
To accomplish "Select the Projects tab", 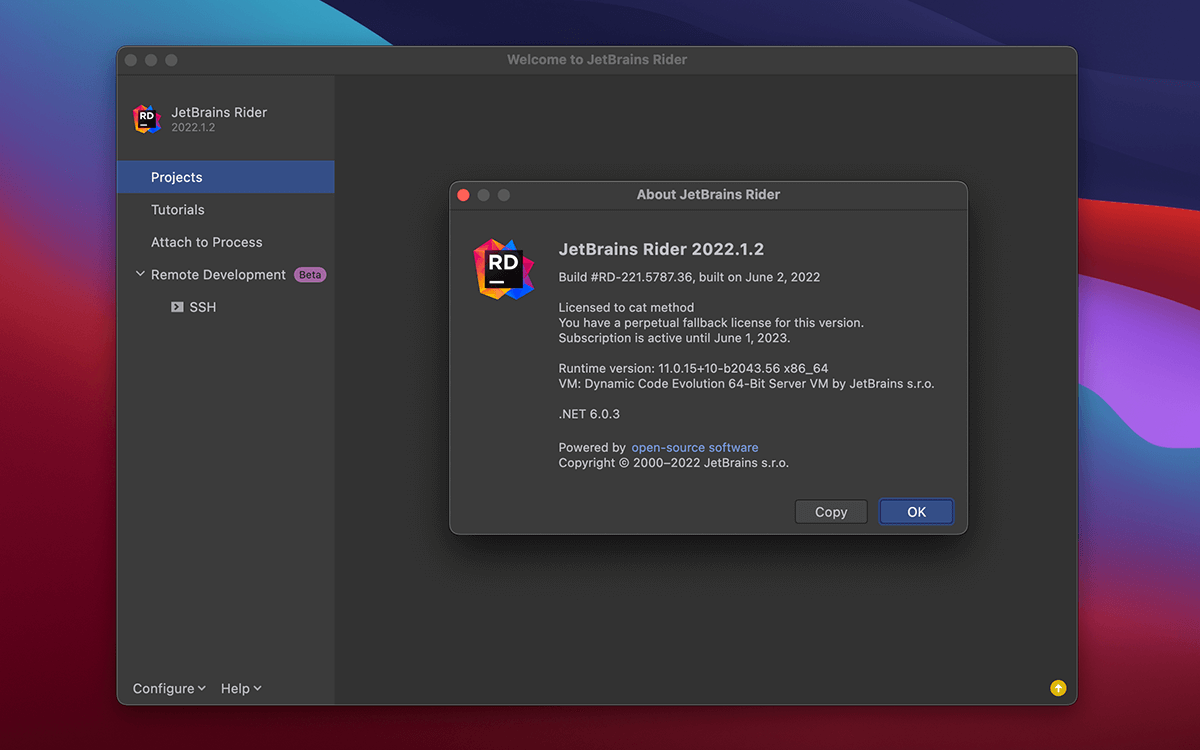I will [x=226, y=177].
